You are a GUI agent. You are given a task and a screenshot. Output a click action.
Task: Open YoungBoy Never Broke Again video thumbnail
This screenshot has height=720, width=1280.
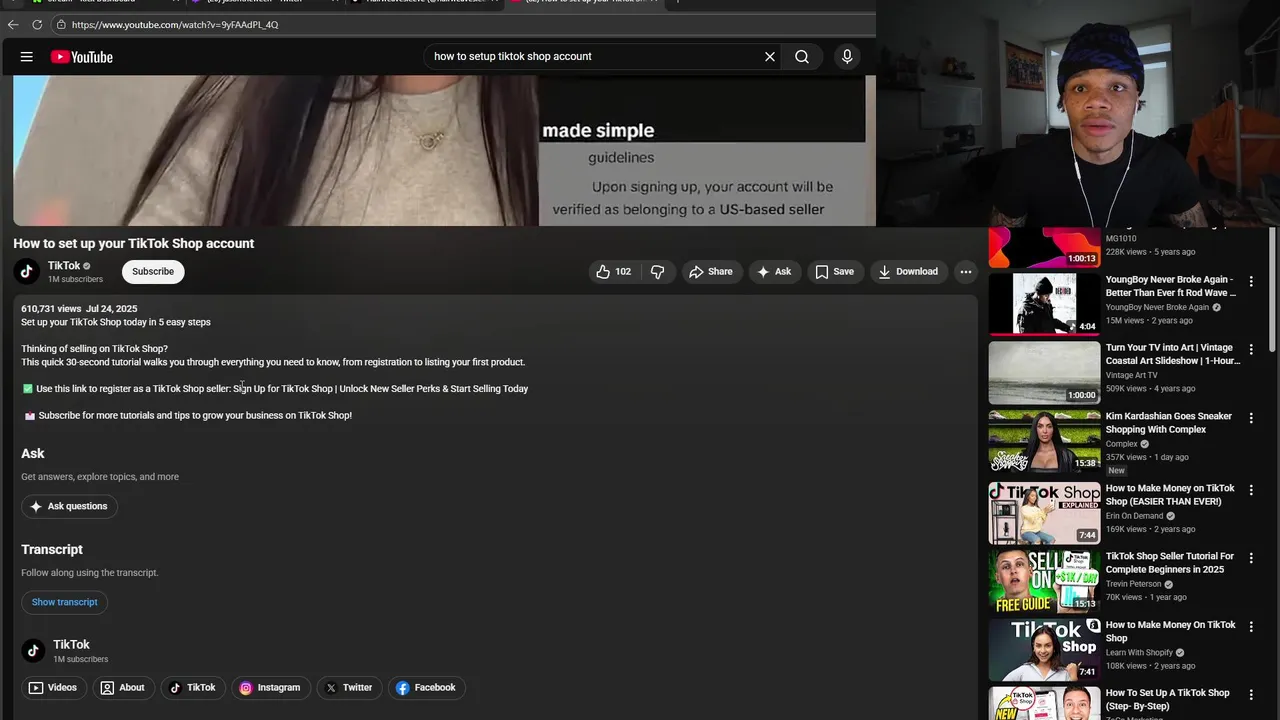pos(1044,304)
